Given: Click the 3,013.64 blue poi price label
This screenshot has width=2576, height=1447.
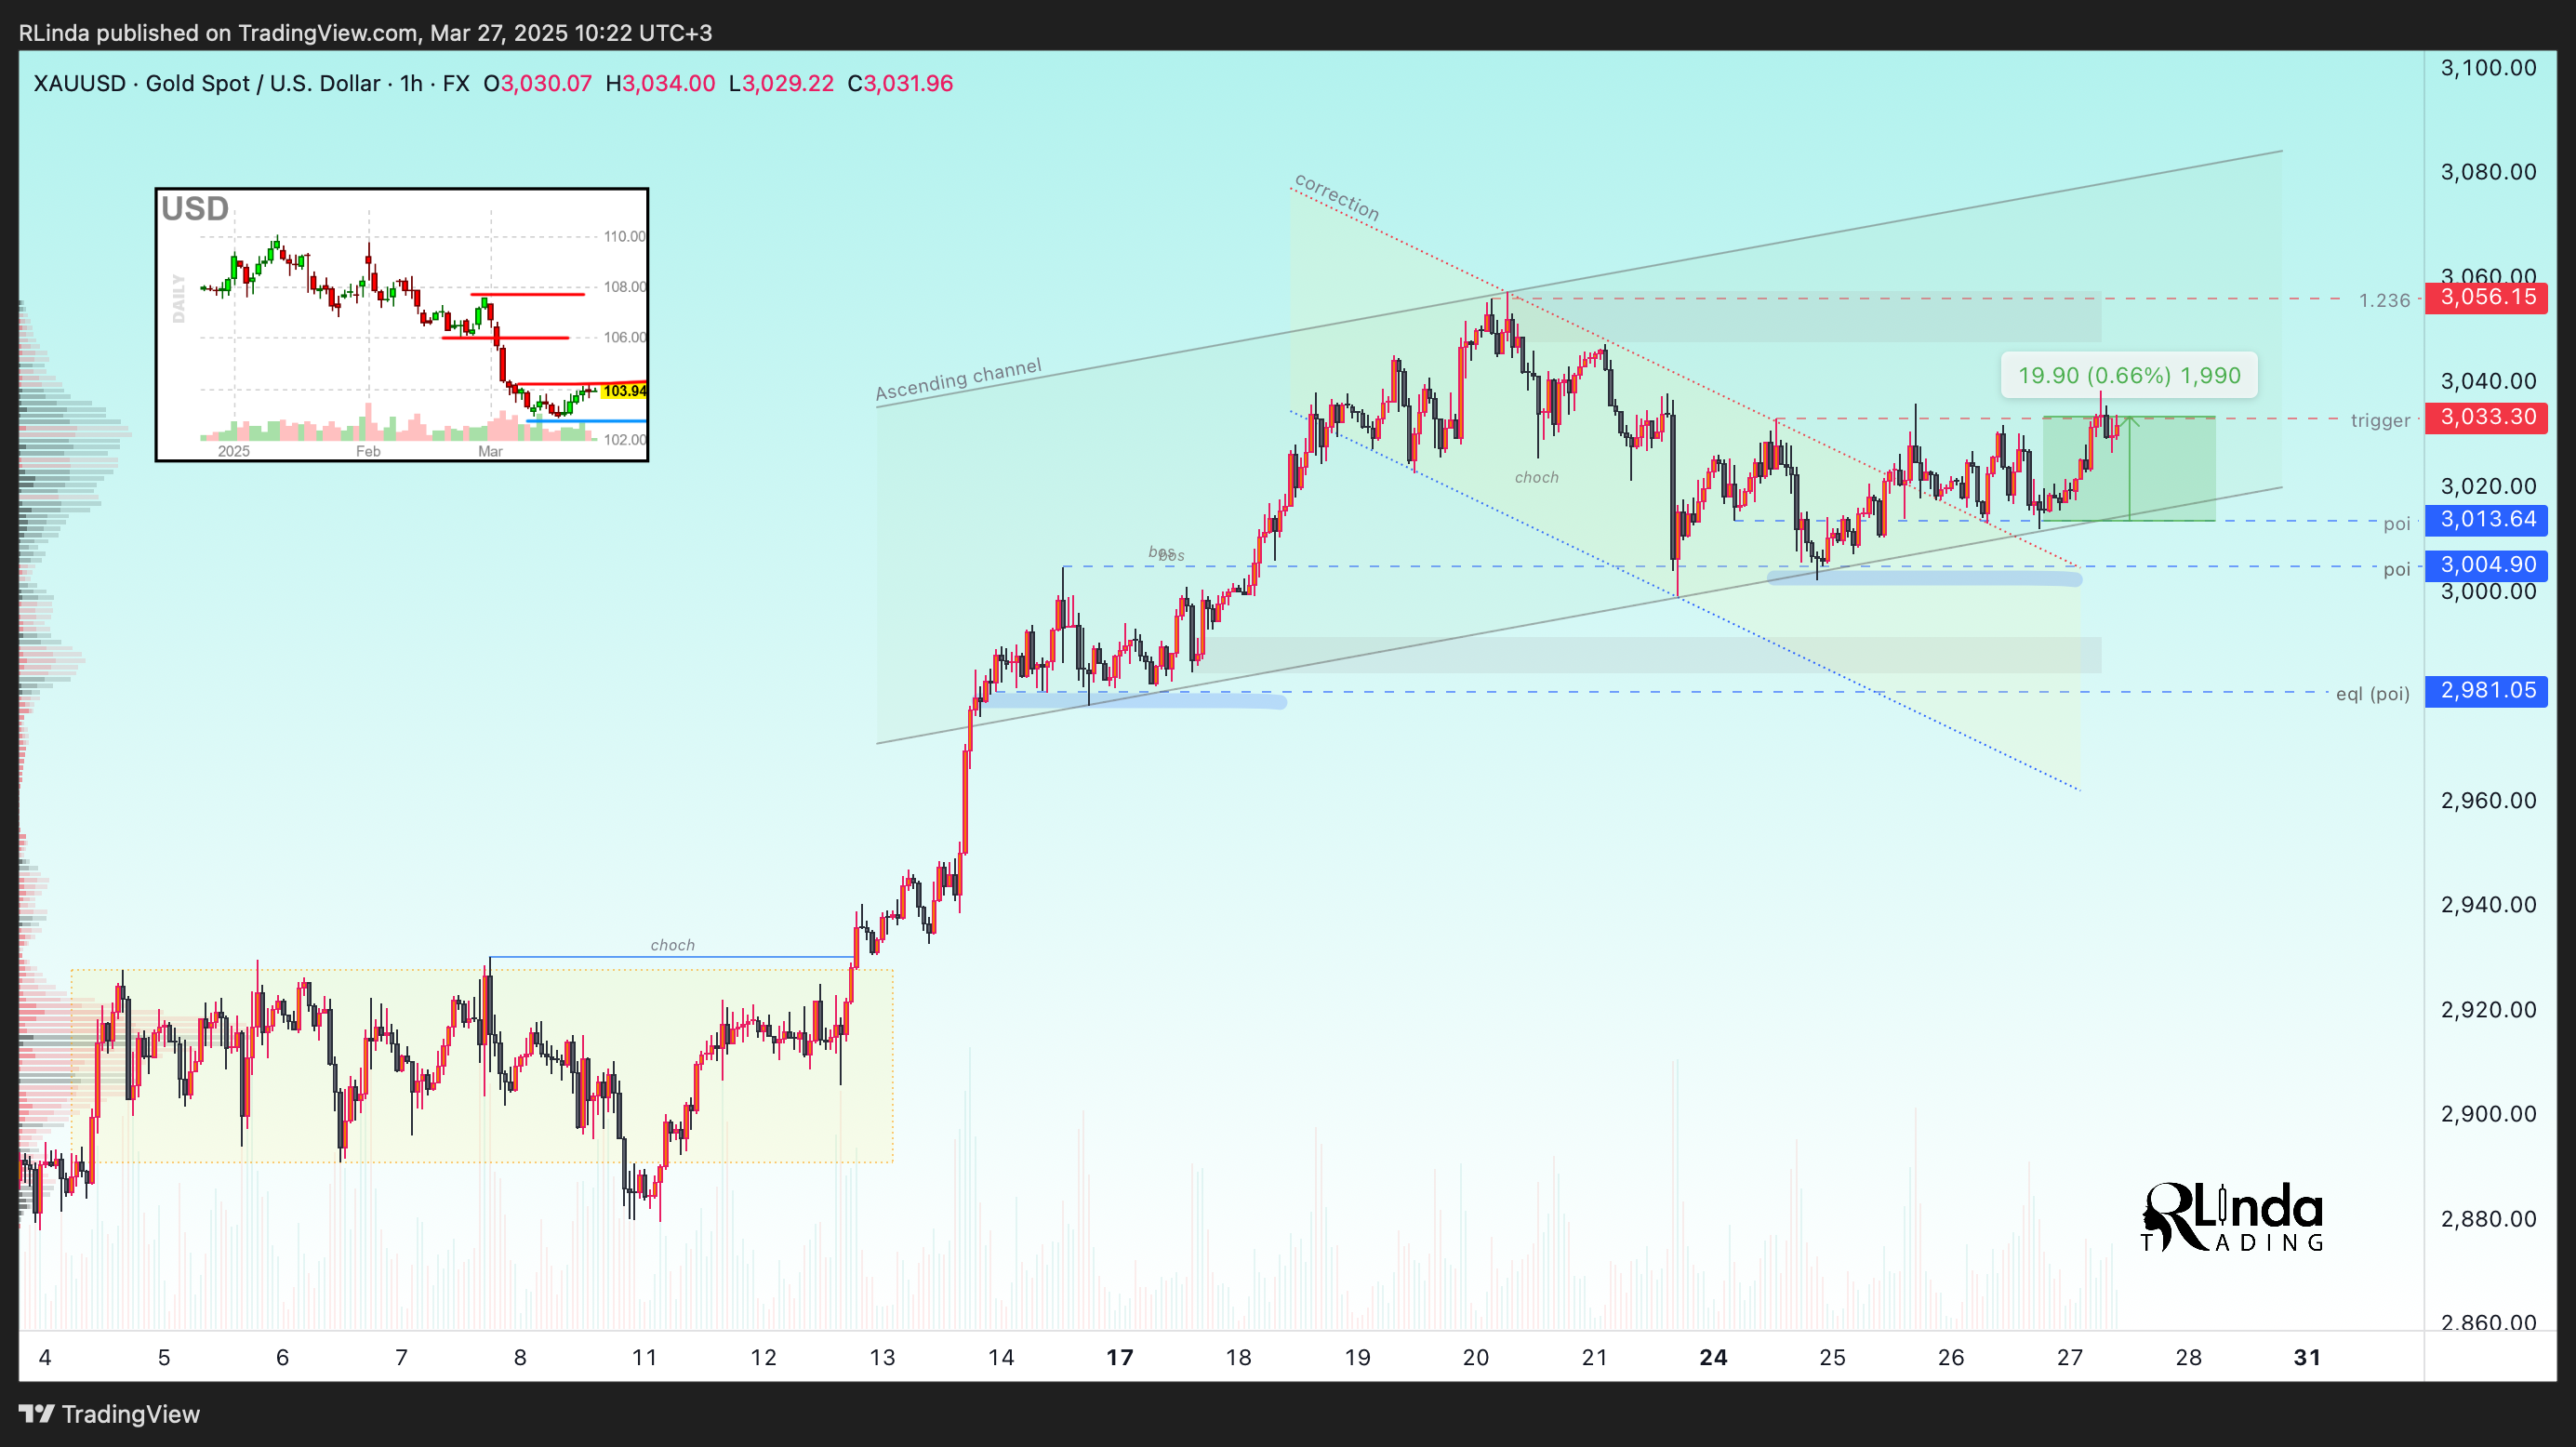Looking at the screenshot, I should [x=2486, y=520].
